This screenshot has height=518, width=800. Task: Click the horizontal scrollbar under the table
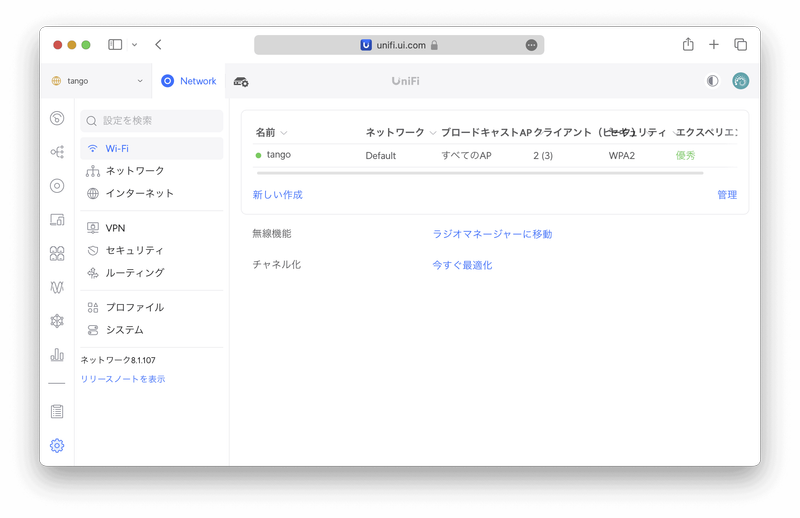[x=480, y=174]
